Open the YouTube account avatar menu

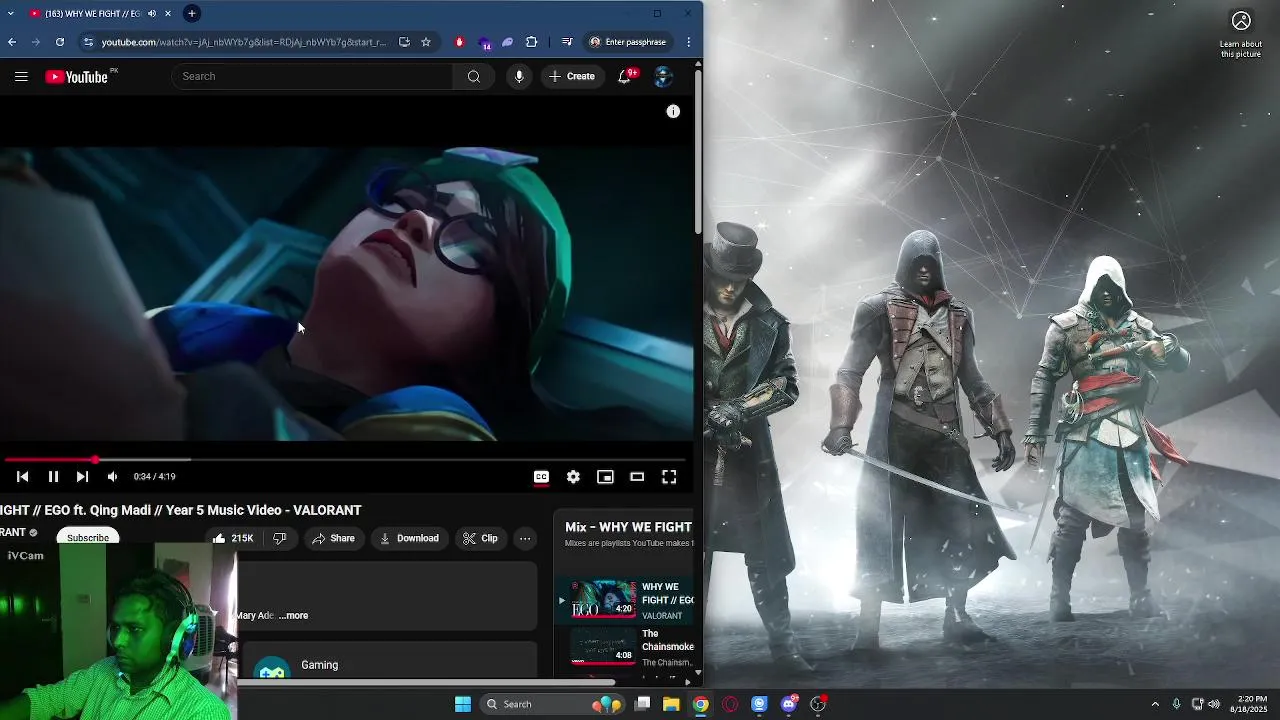tap(662, 76)
